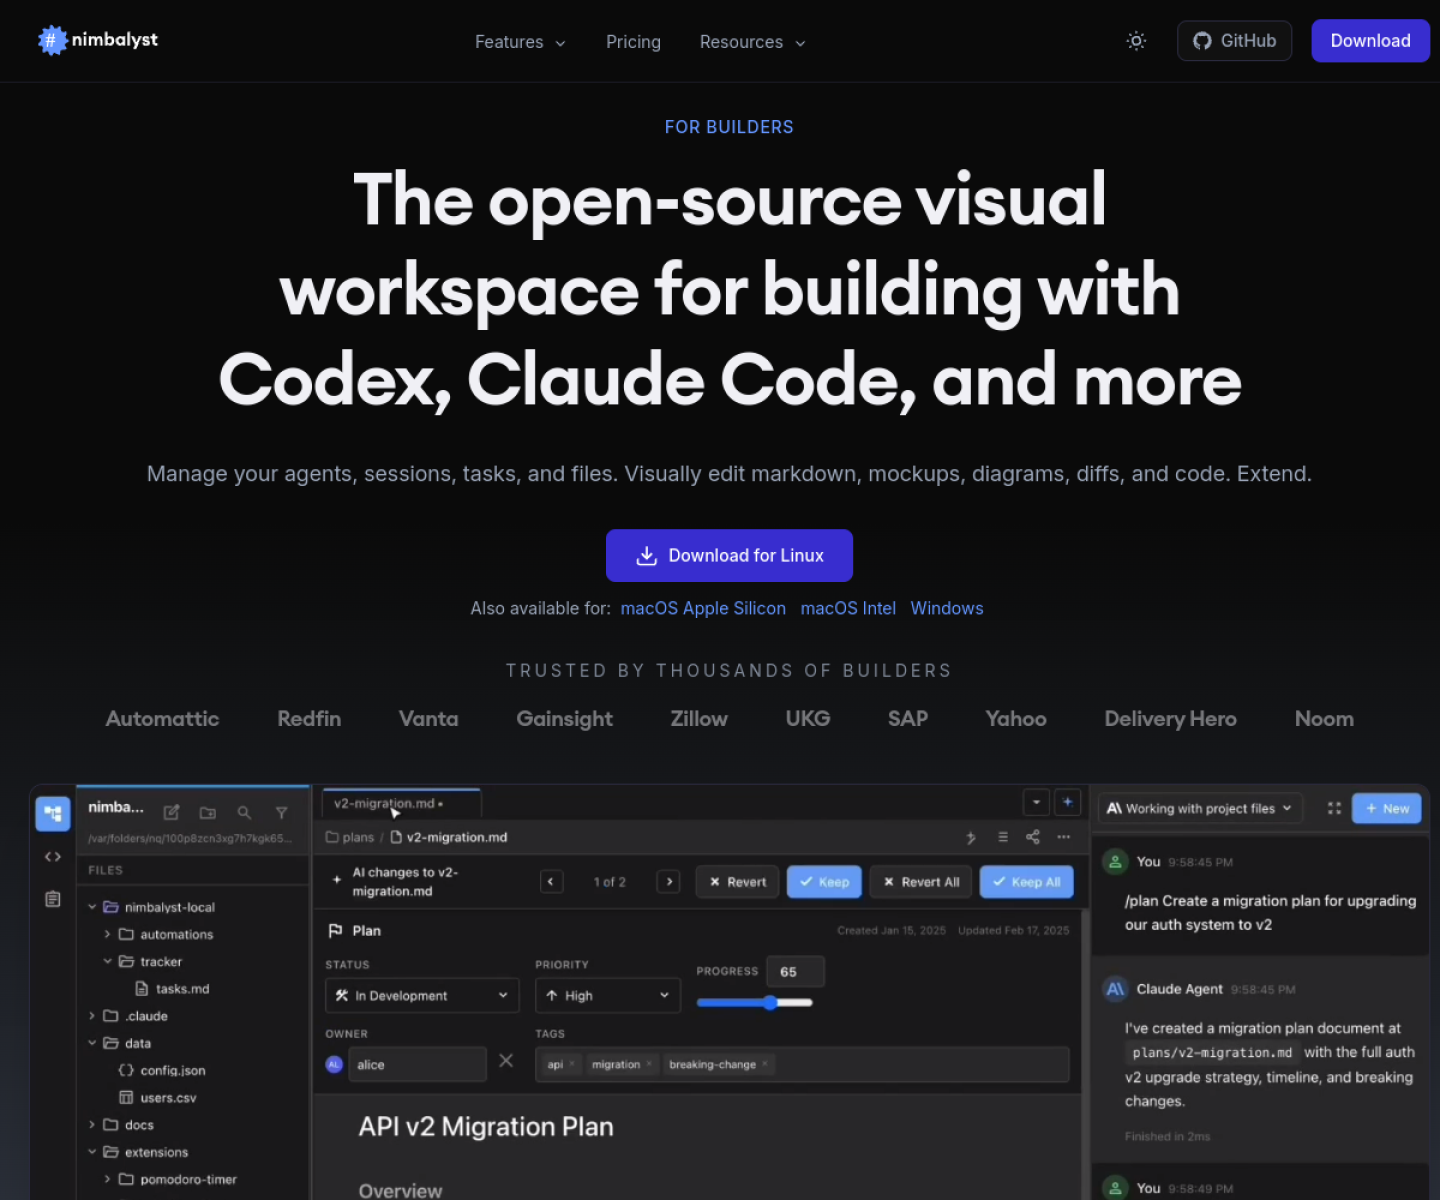Click the share icon in the editor bar
The height and width of the screenshot is (1200, 1440).
(x=1033, y=837)
